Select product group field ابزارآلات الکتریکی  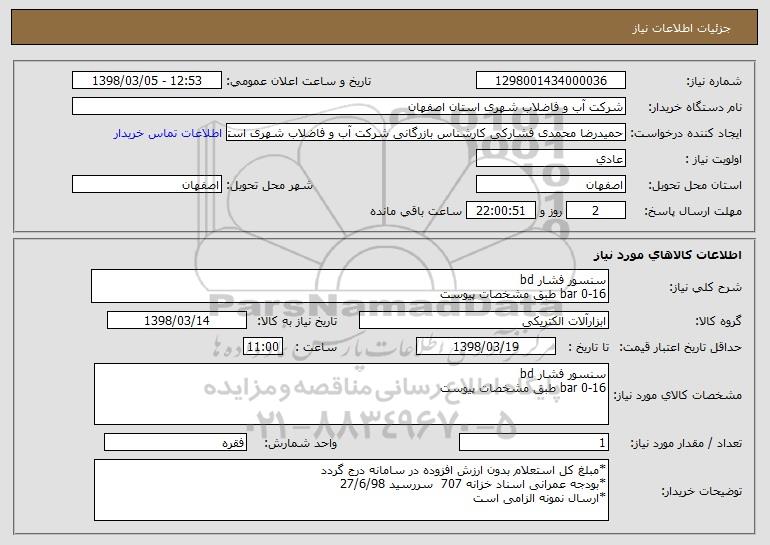tap(484, 320)
